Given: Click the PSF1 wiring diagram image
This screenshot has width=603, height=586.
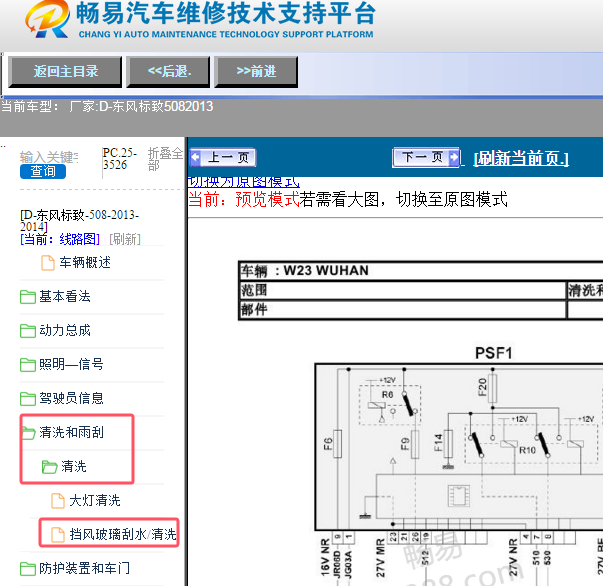Looking at the screenshot, I should (459, 465).
